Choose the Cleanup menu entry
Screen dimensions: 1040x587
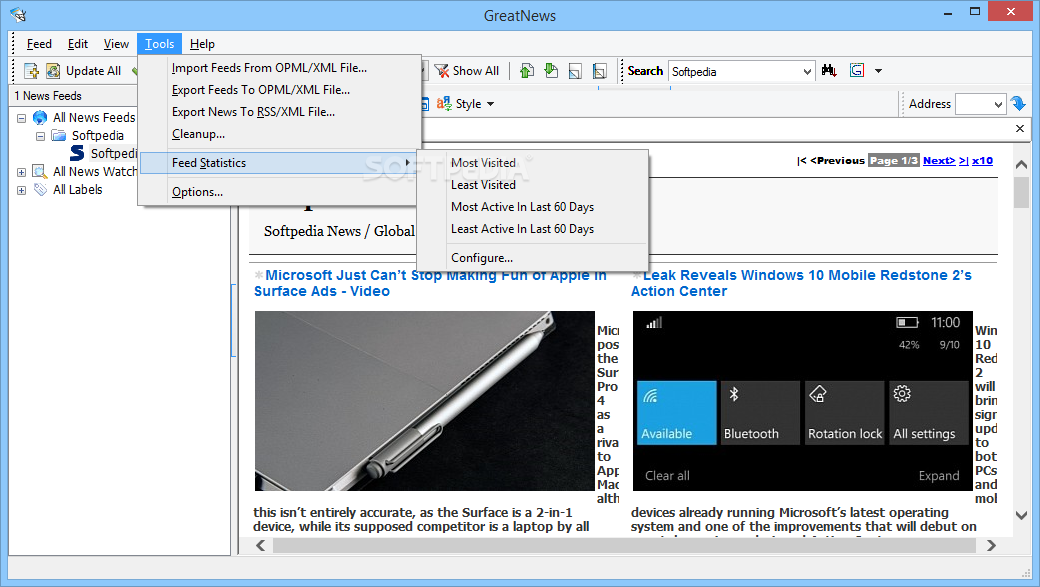[x=279, y=134]
